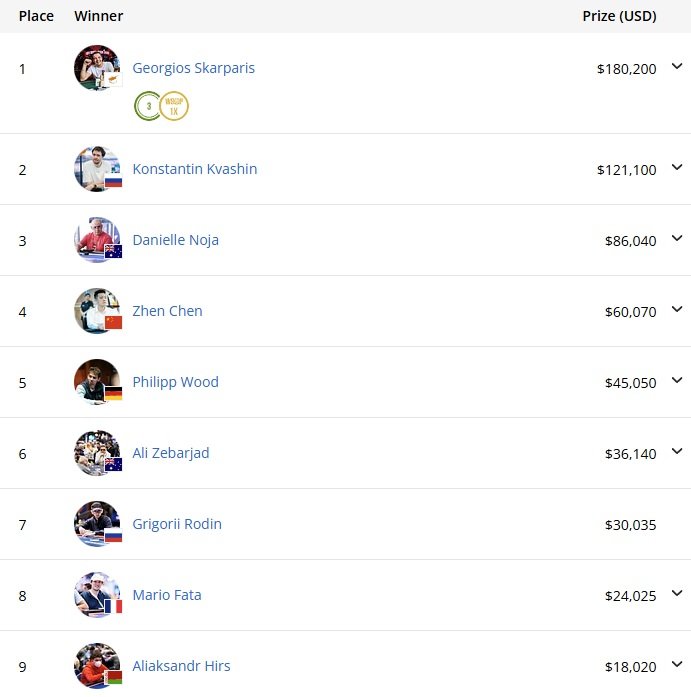Viewport: 691px width, 697px height.
Task: Click Mario Fata's avatar with French flag
Action: [x=97, y=595]
